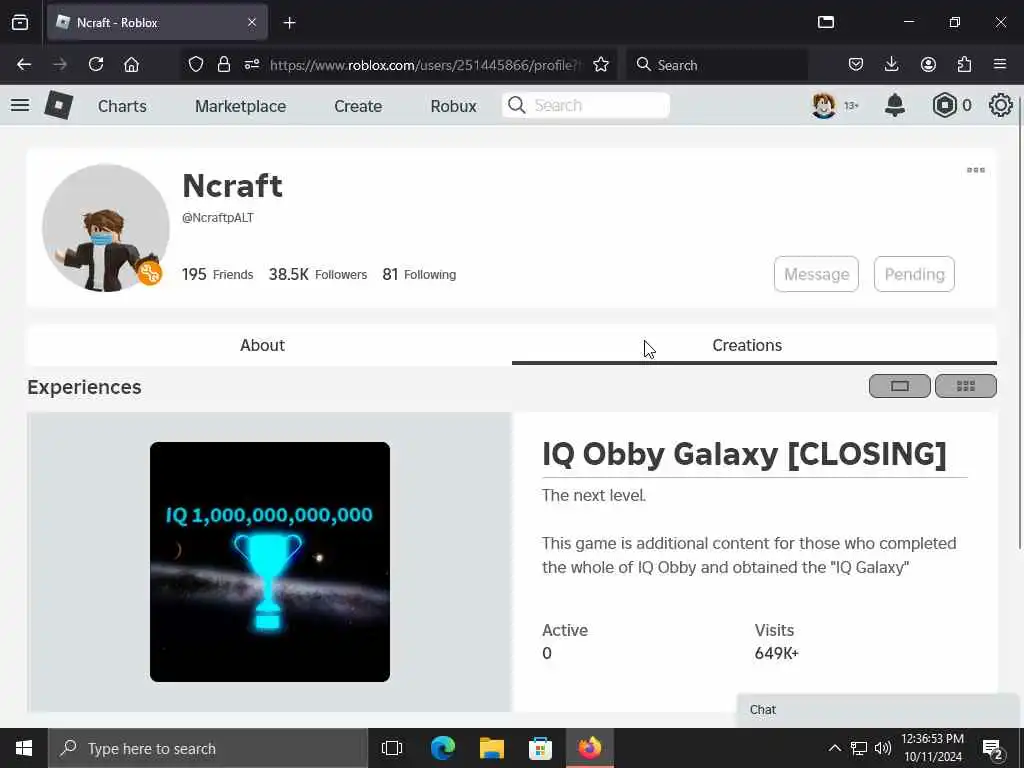Open the notifications bell
Image resolution: width=1024 pixels, height=768 pixels.
coord(895,105)
